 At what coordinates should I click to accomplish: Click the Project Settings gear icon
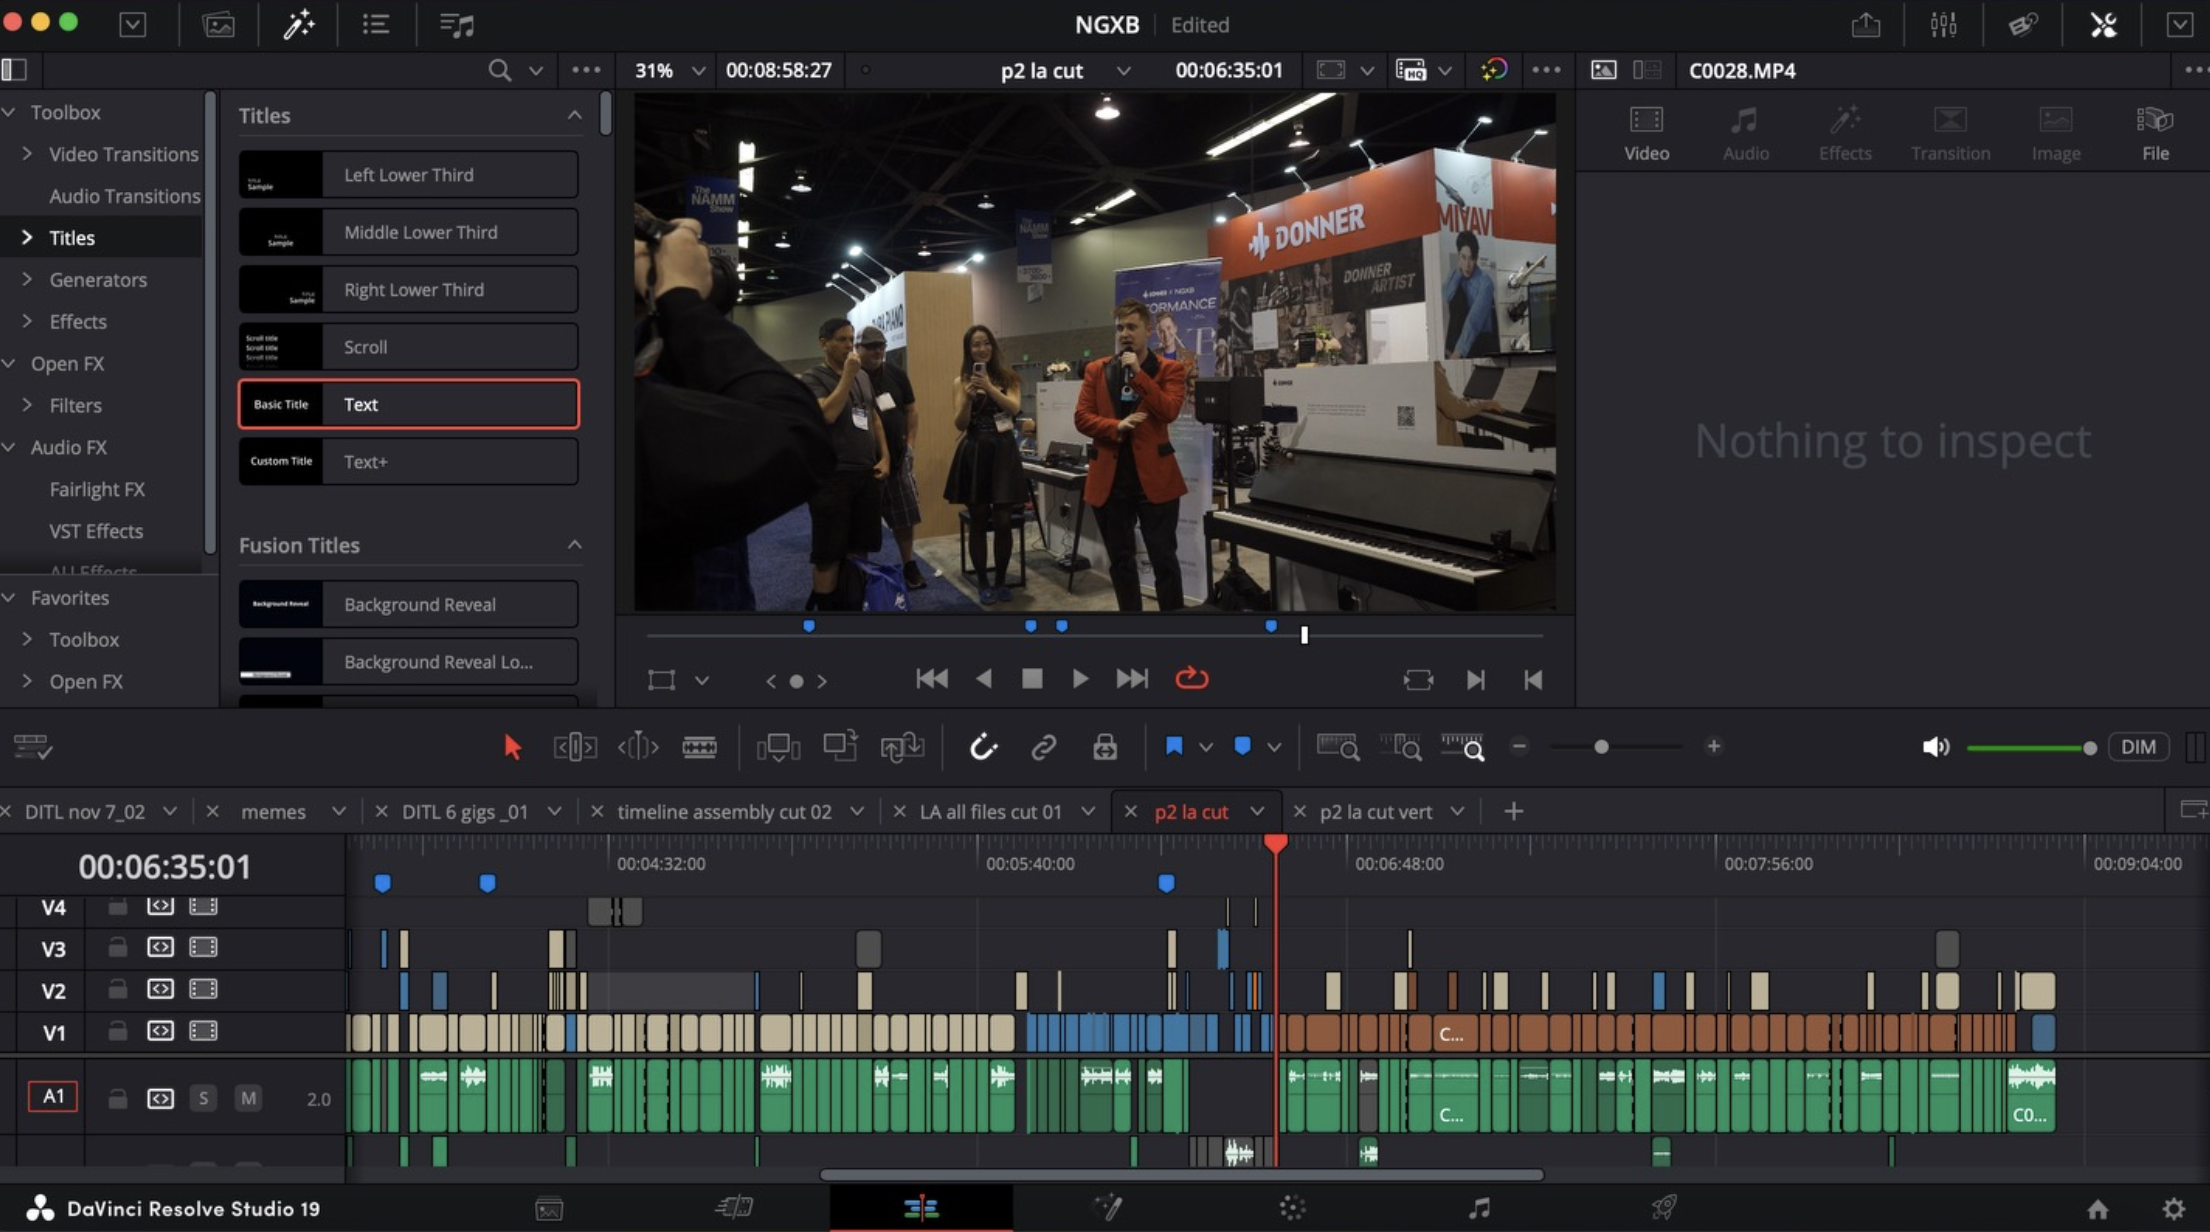2173,1208
